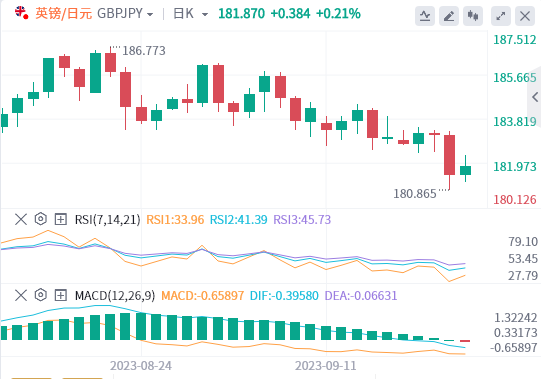Remove the MACD indicator with its X

21,295
